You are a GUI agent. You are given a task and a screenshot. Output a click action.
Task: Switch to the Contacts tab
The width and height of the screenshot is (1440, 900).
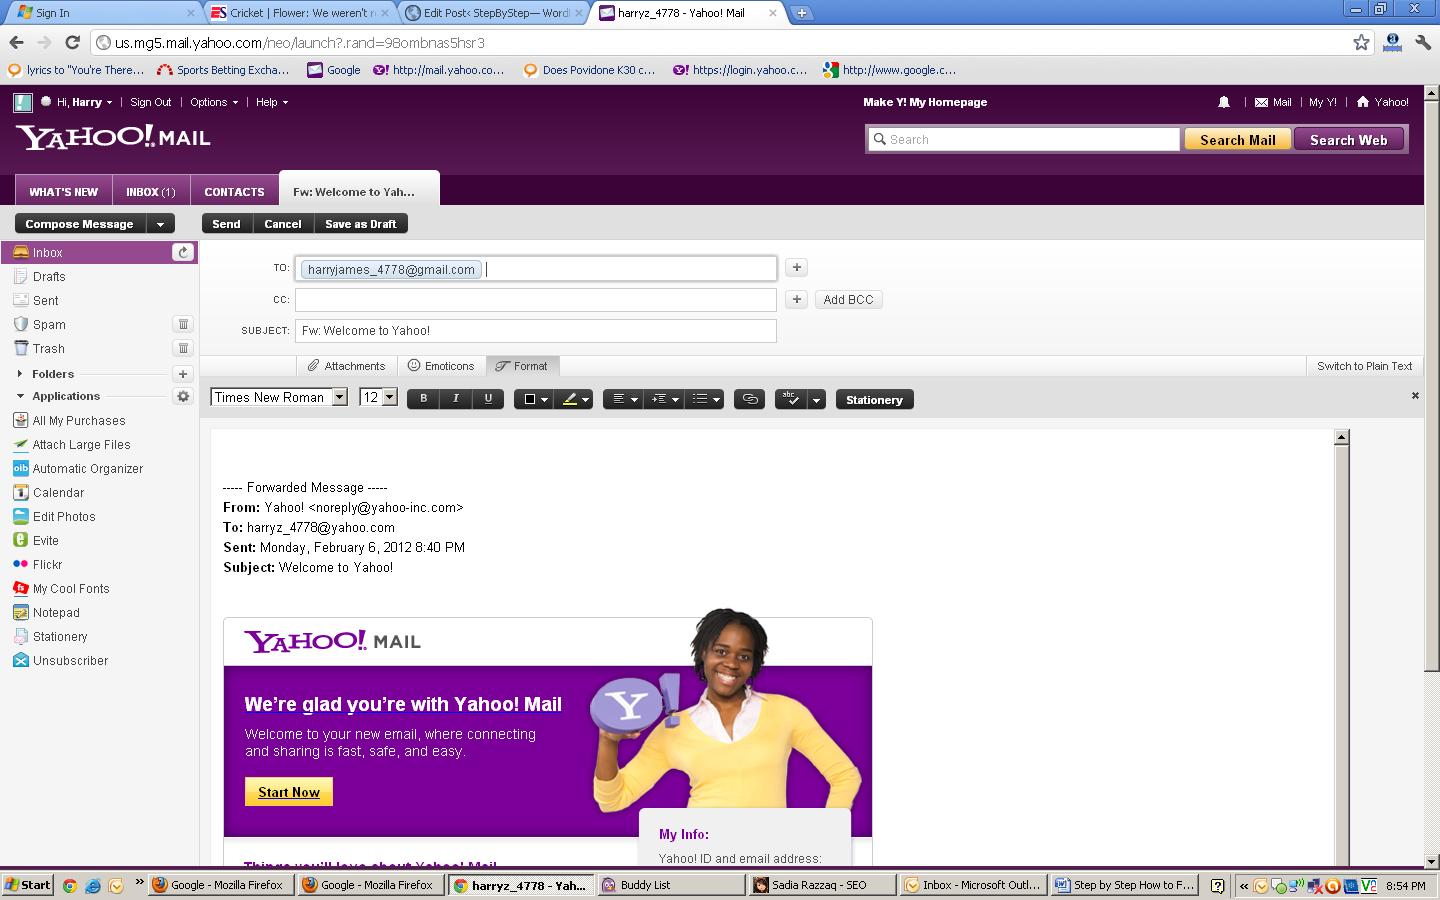[x=234, y=192]
